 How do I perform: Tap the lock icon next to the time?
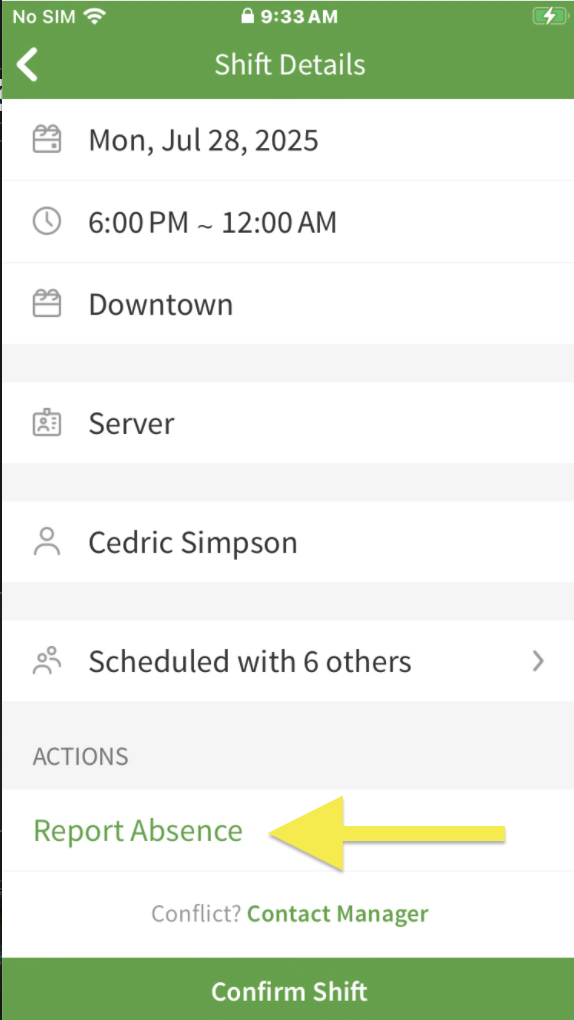click(x=247, y=16)
